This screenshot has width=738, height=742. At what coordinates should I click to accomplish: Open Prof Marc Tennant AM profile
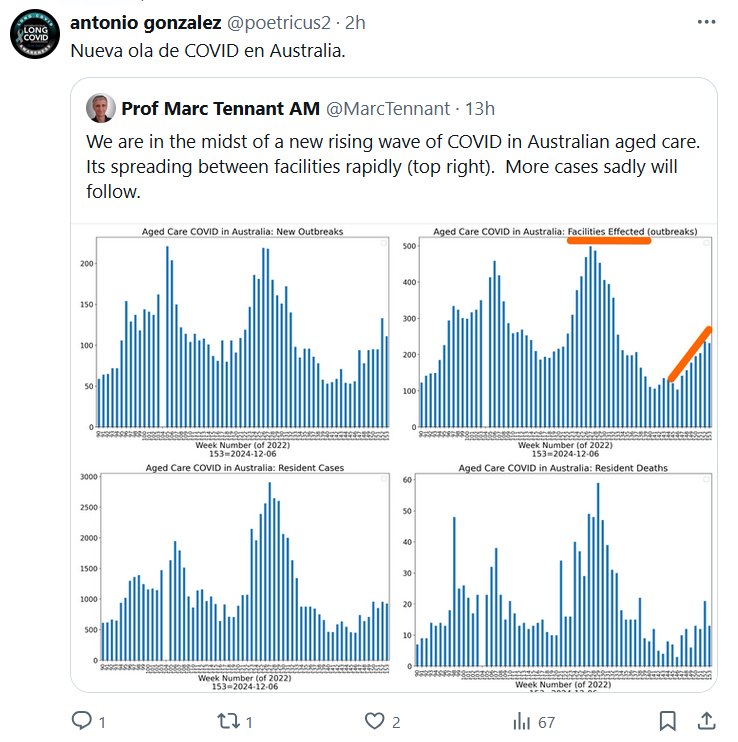[218, 108]
